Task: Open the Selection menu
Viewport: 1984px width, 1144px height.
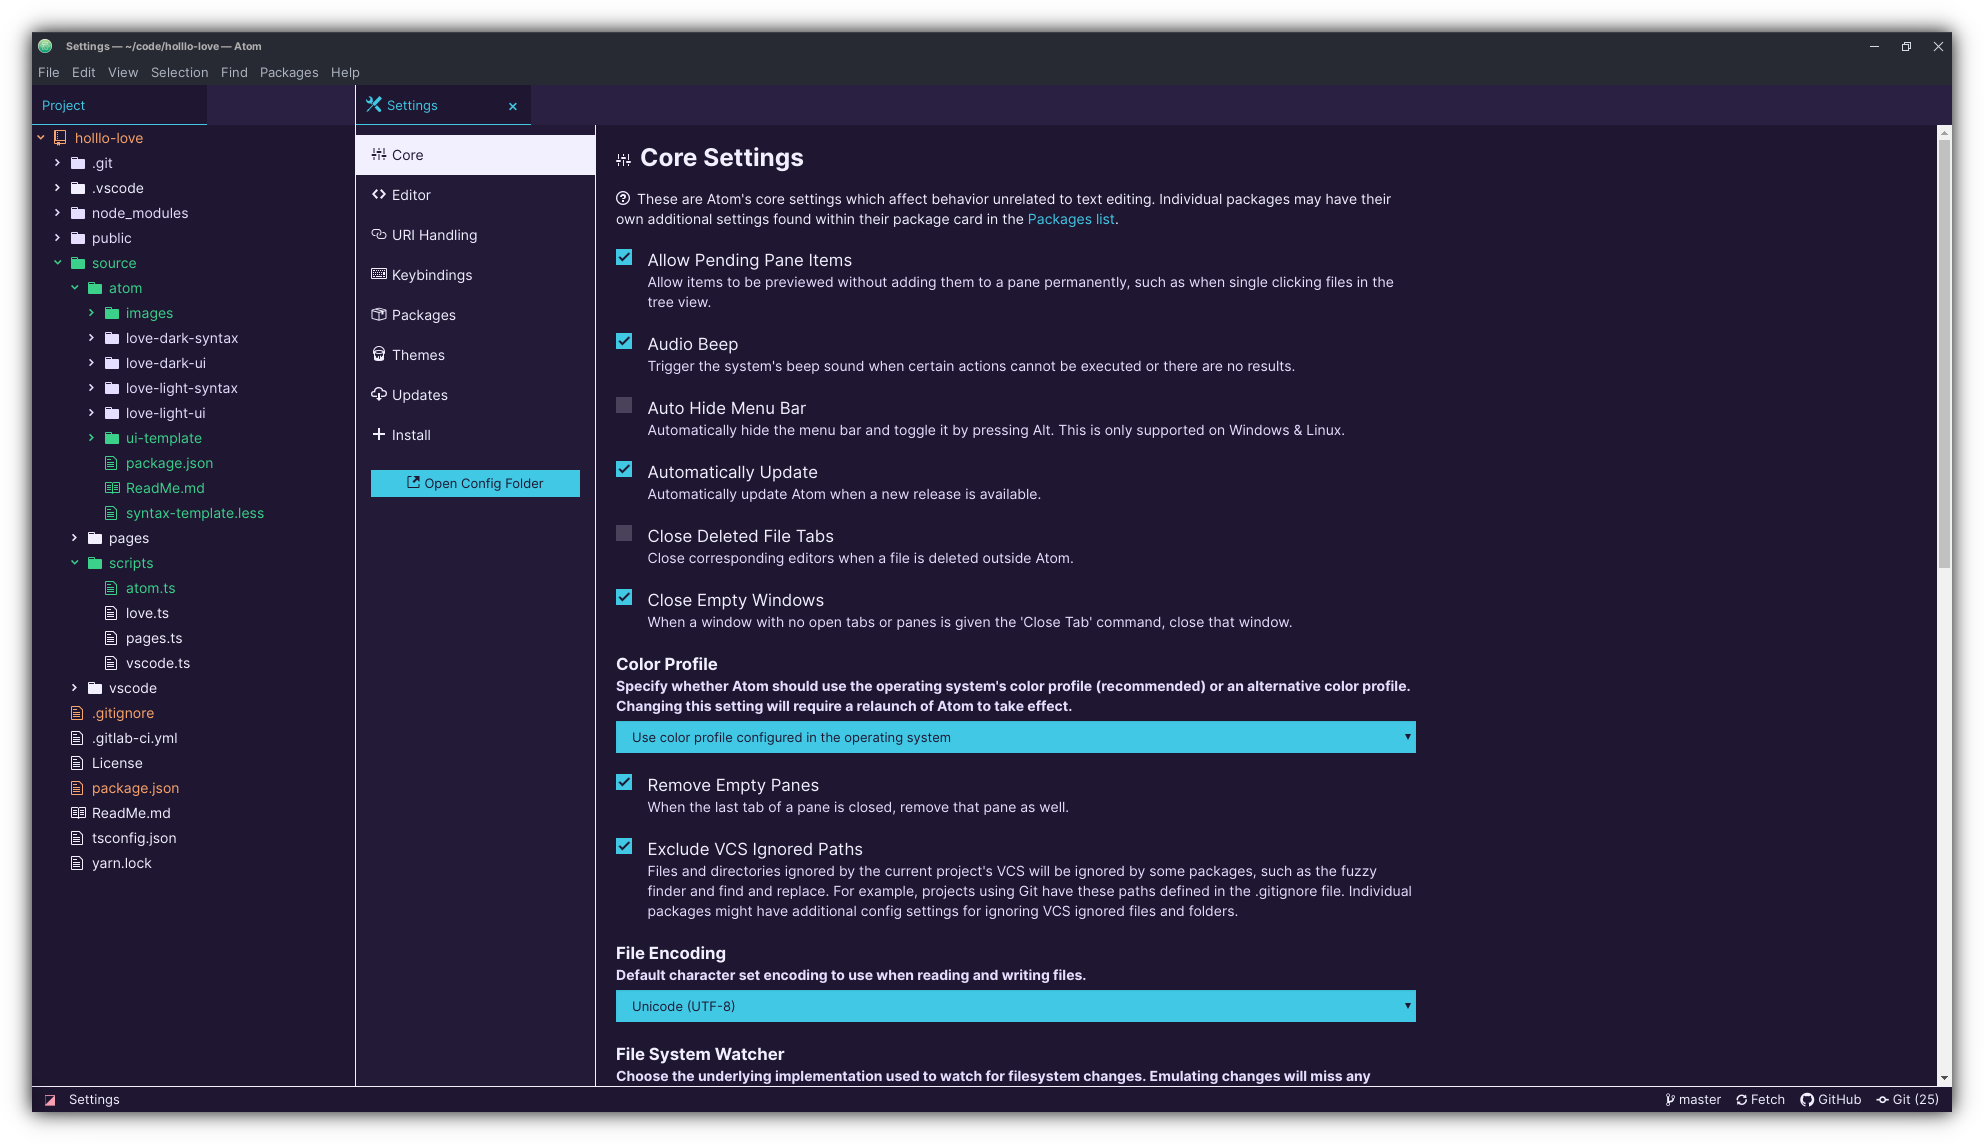Action: pos(179,72)
